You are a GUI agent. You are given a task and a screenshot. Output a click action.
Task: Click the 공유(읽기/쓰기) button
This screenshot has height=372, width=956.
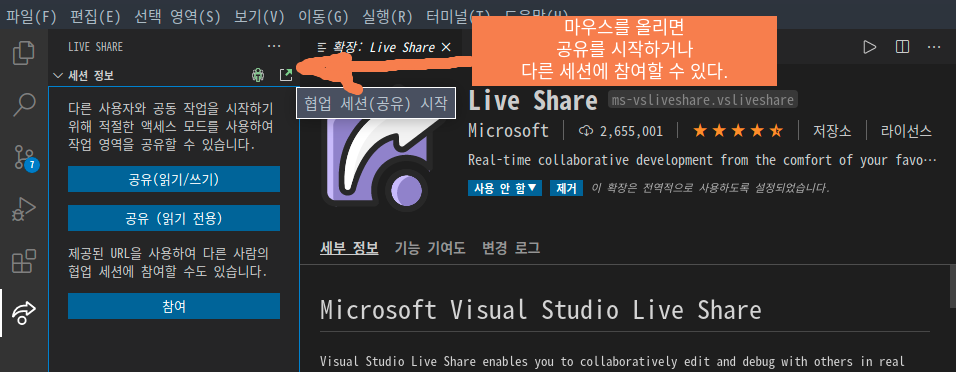tap(174, 179)
